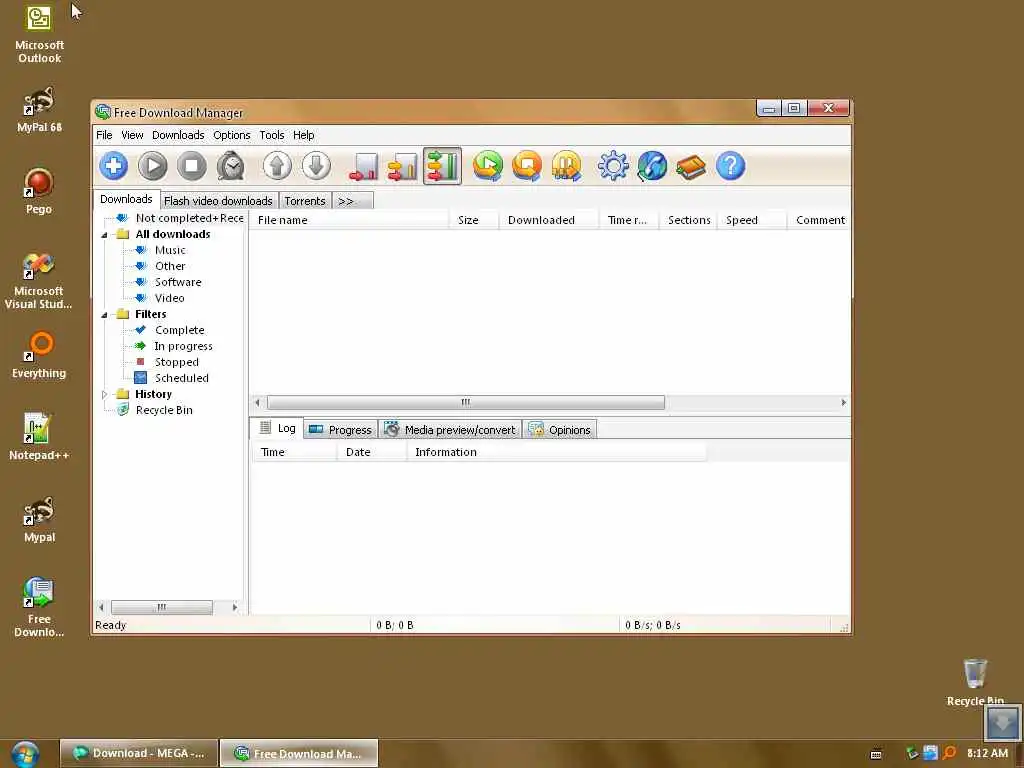Click the Add new download plus icon

click(x=114, y=166)
